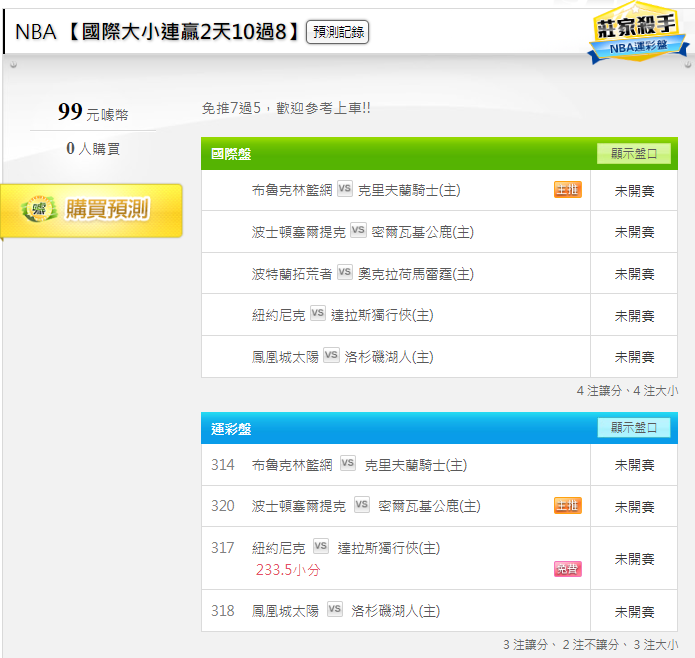
Task: Click game number 320
Action: (223, 506)
